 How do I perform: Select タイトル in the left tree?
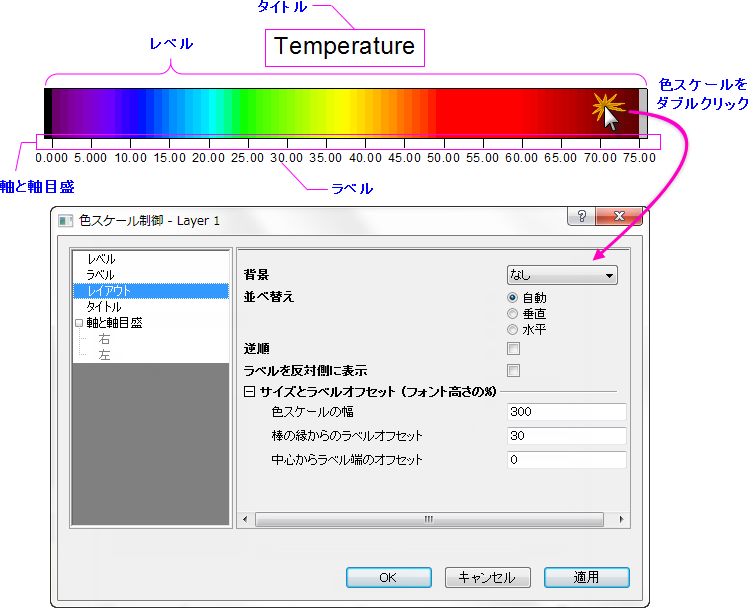tap(104, 307)
